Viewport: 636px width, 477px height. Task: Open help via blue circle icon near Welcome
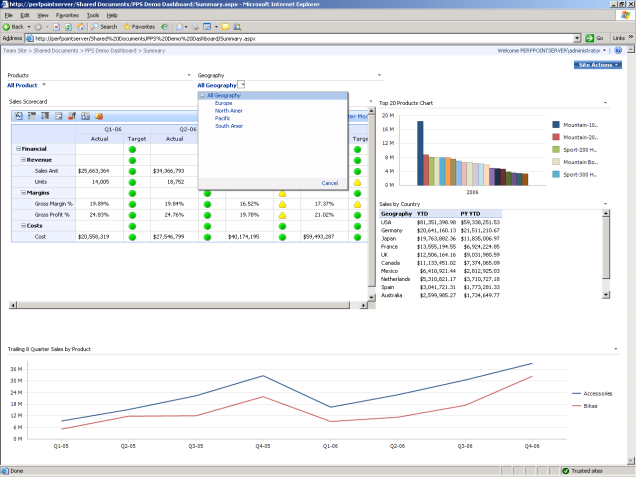click(x=618, y=51)
